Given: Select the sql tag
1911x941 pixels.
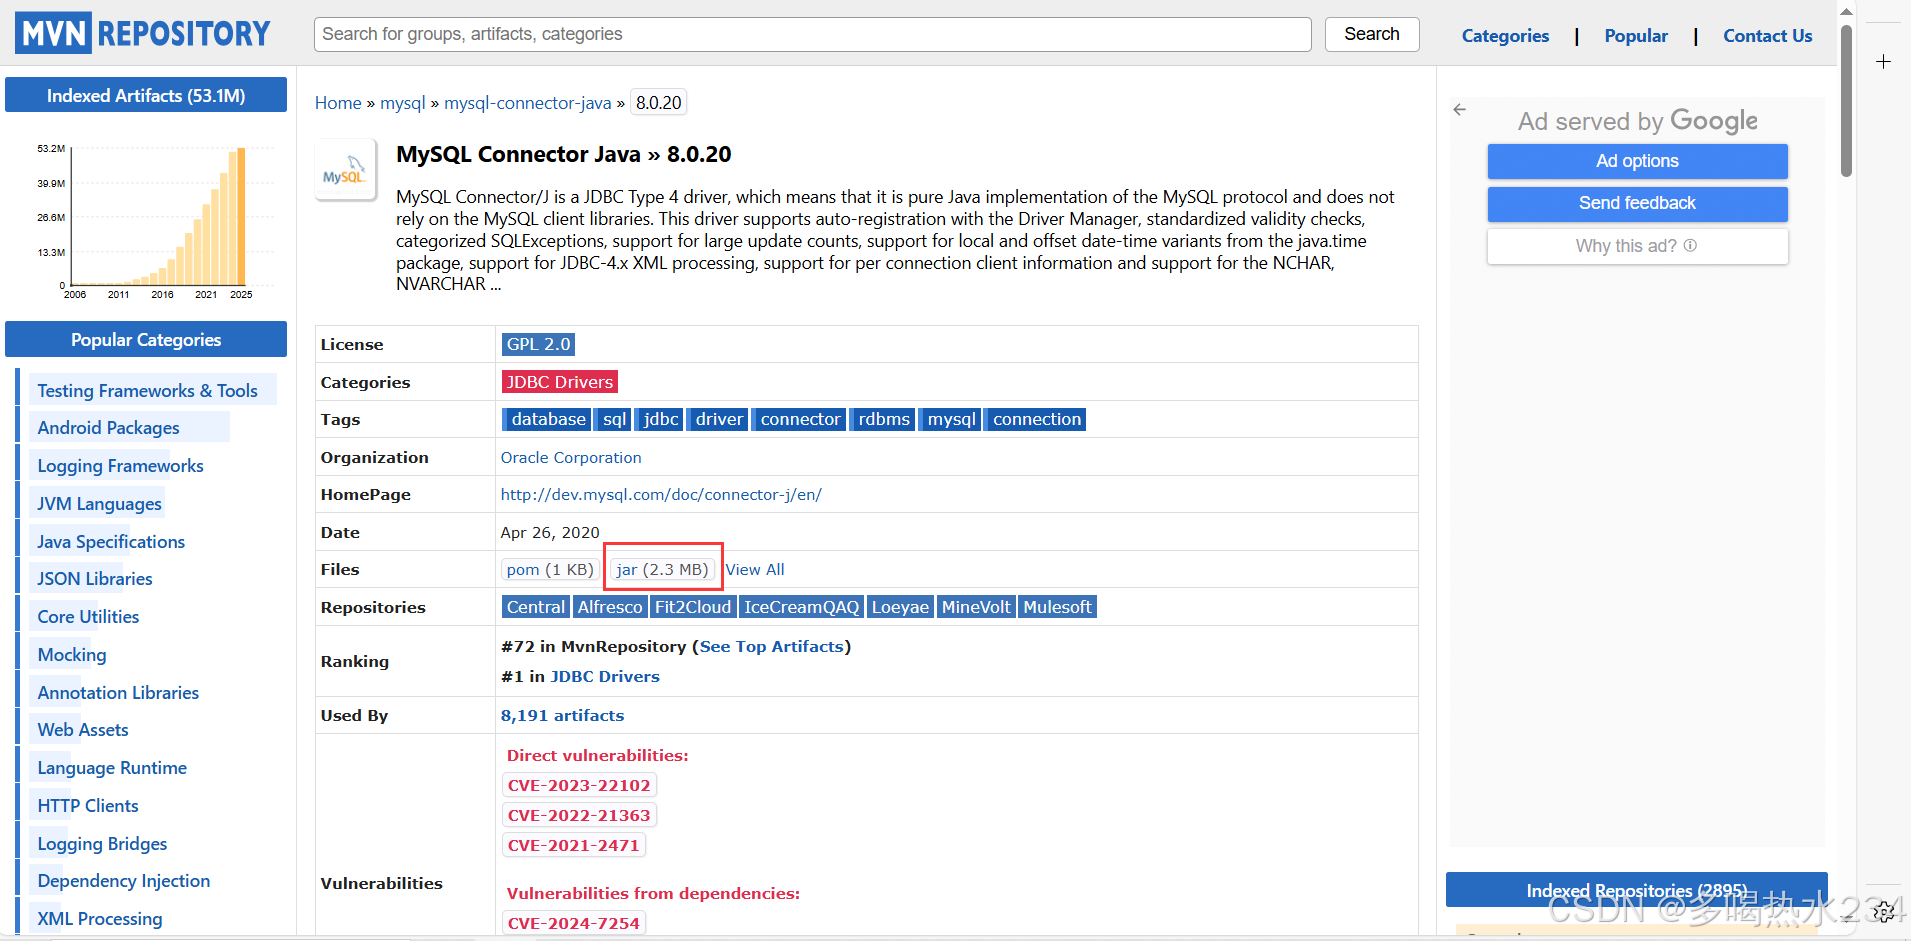Looking at the screenshot, I should click(614, 420).
